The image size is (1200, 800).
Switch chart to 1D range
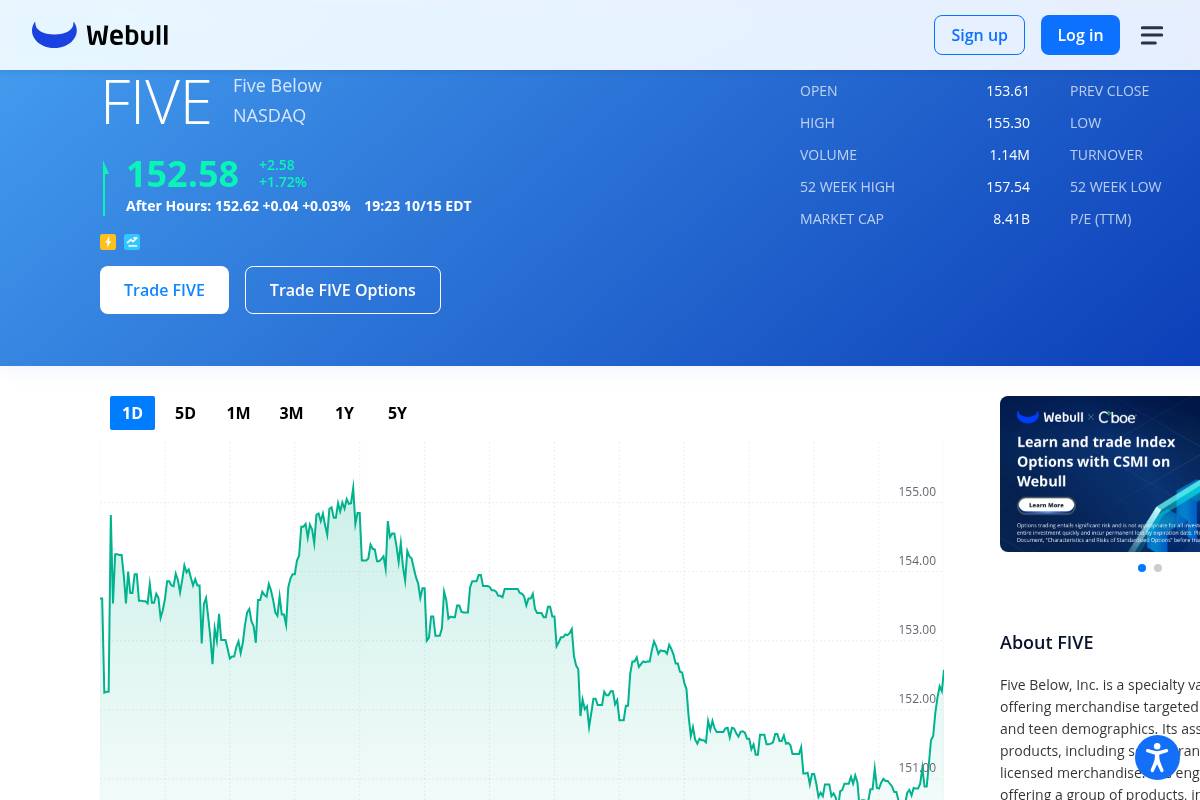[x=132, y=413]
